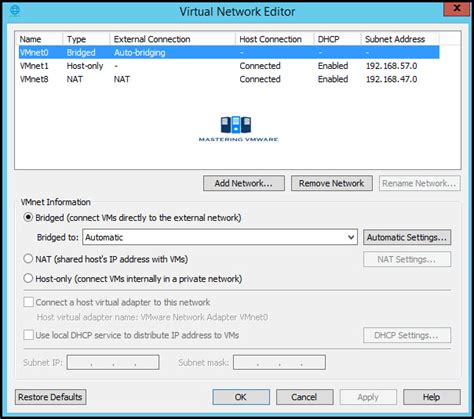The image size is (474, 419).
Task: Click the Subnet mask input field
Action: coord(279,362)
